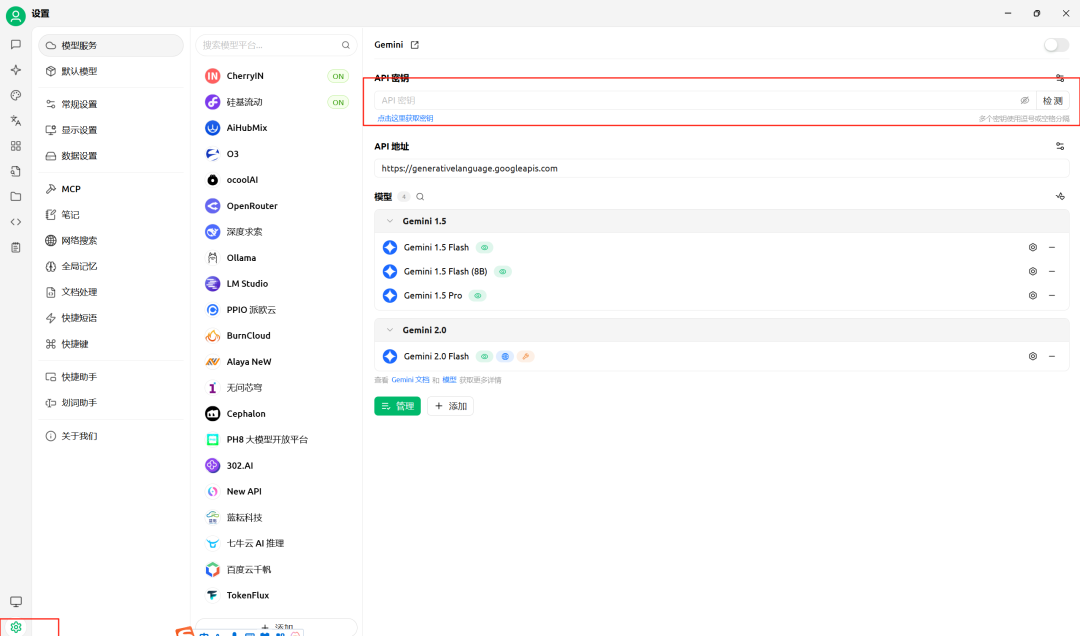The image size is (1080, 636).
Task: Open the agents sparkle sidebar icon
Action: pyautogui.click(x=16, y=70)
